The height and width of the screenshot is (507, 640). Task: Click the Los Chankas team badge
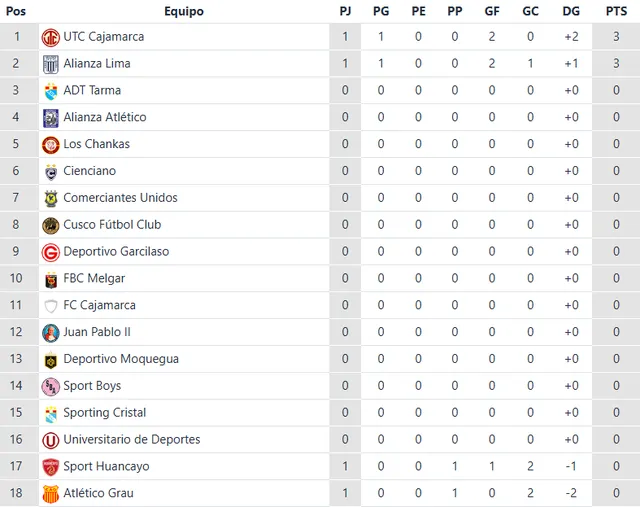tap(51, 144)
